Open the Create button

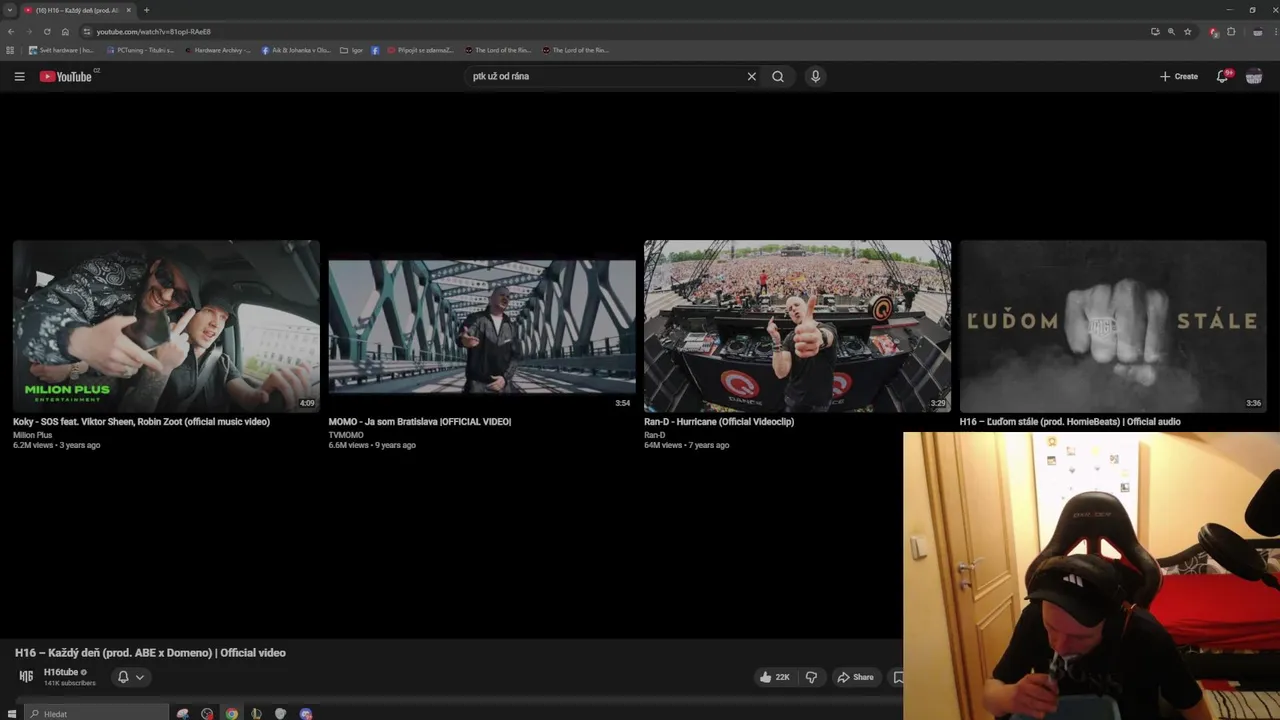(1179, 76)
